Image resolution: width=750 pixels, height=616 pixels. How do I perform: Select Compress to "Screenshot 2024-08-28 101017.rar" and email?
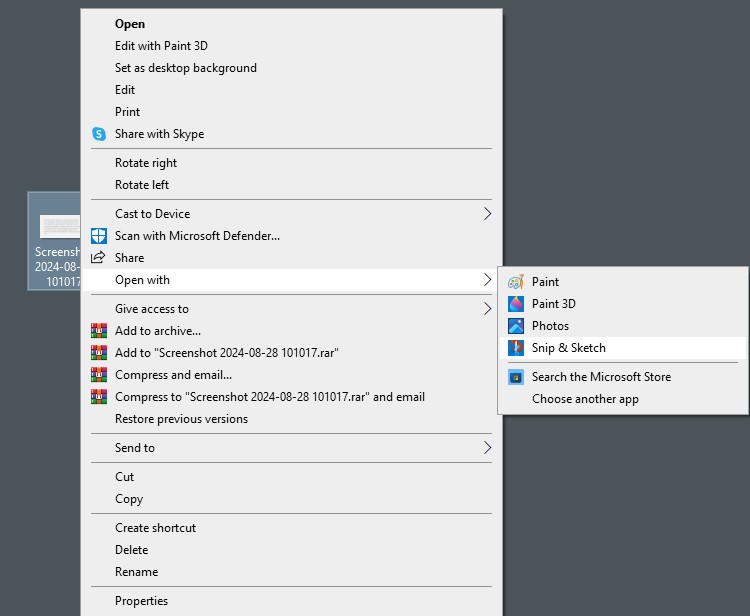coord(291,397)
